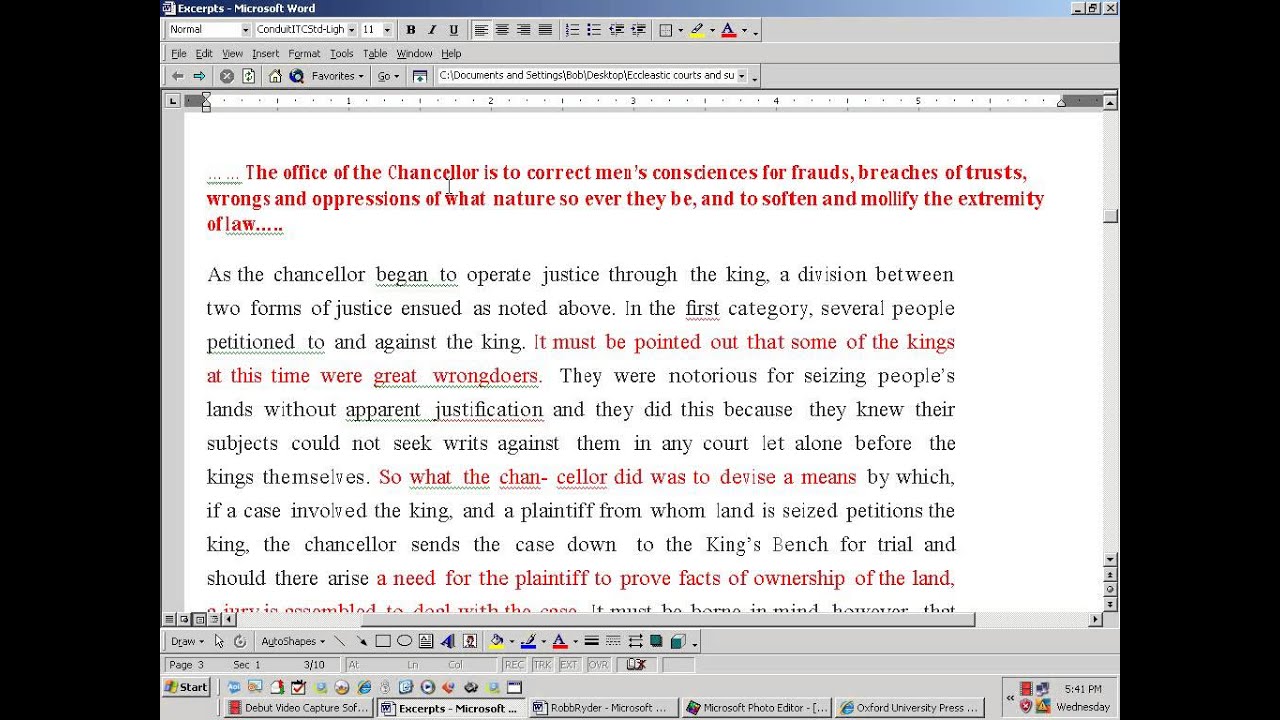Open the font size dropdown

pyautogui.click(x=388, y=30)
